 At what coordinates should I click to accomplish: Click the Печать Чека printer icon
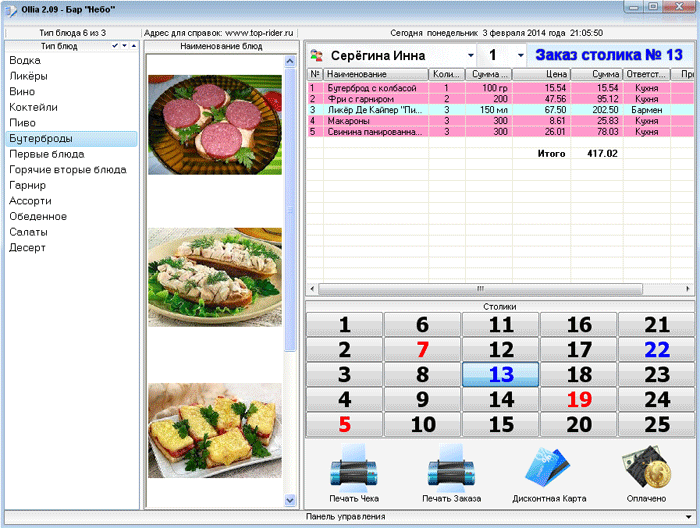(354, 467)
